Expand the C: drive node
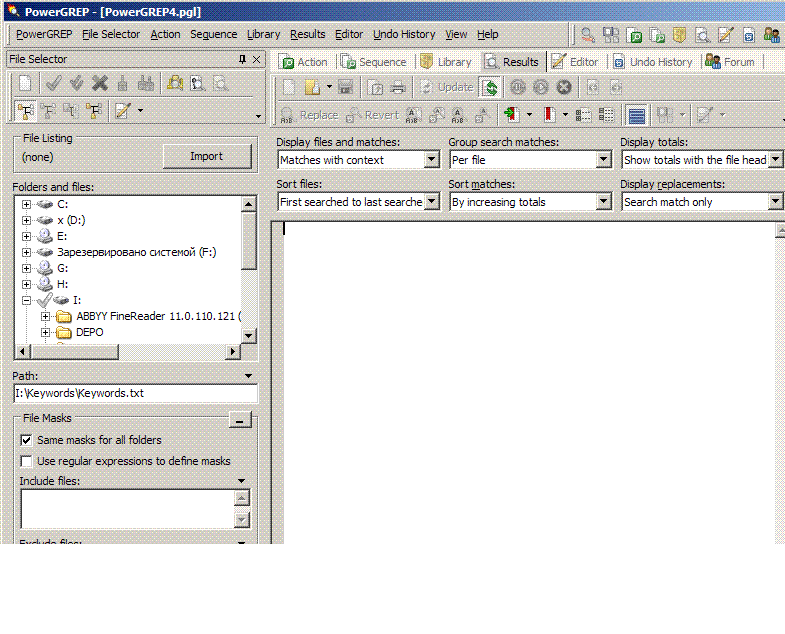Viewport: 785px width, 634px height. click(26, 204)
